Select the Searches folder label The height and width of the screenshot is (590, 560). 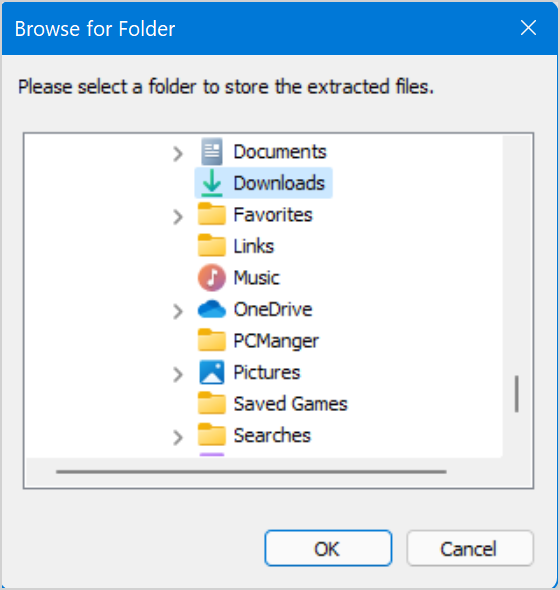[x=272, y=435]
